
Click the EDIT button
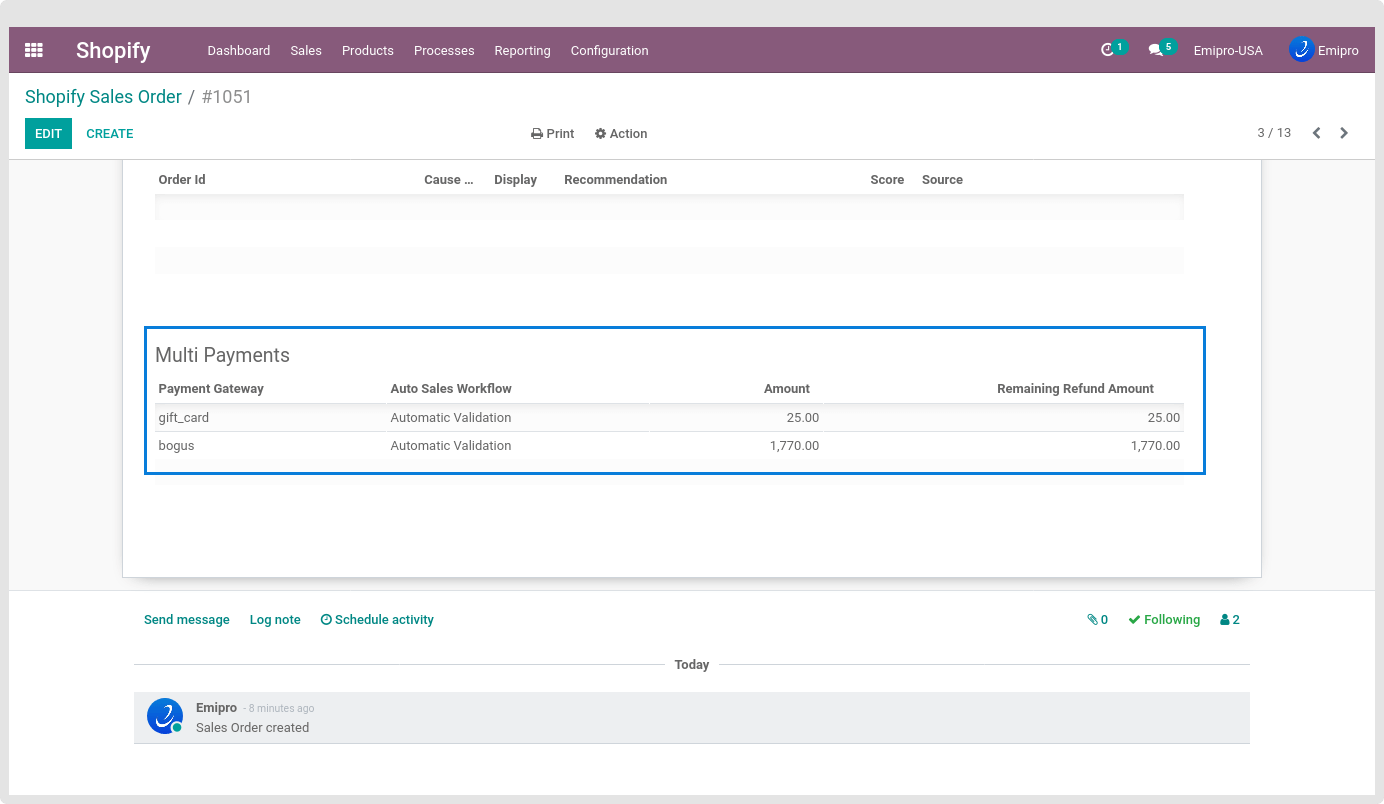[x=48, y=134]
